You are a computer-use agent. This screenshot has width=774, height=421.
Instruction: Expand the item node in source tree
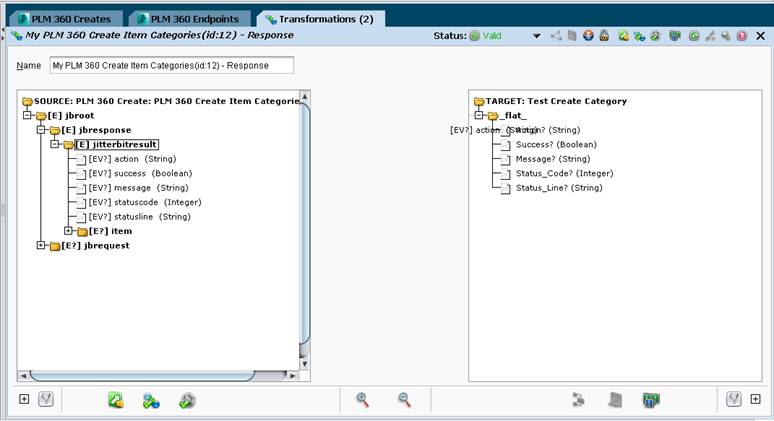(x=69, y=231)
